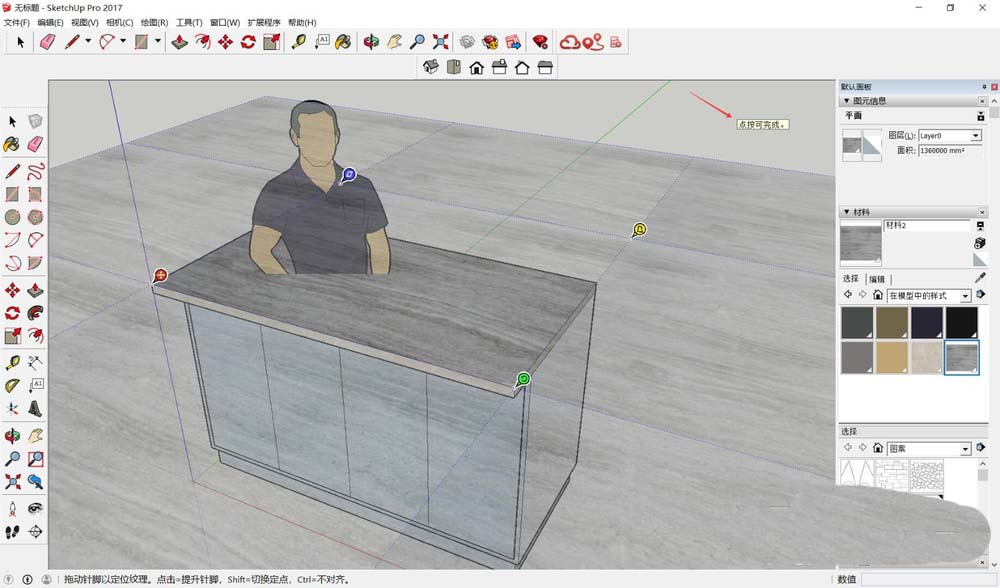Select the Push/Pull tool in top toolbar
Image resolution: width=1000 pixels, height=588 pixels.
pos(180,42)
